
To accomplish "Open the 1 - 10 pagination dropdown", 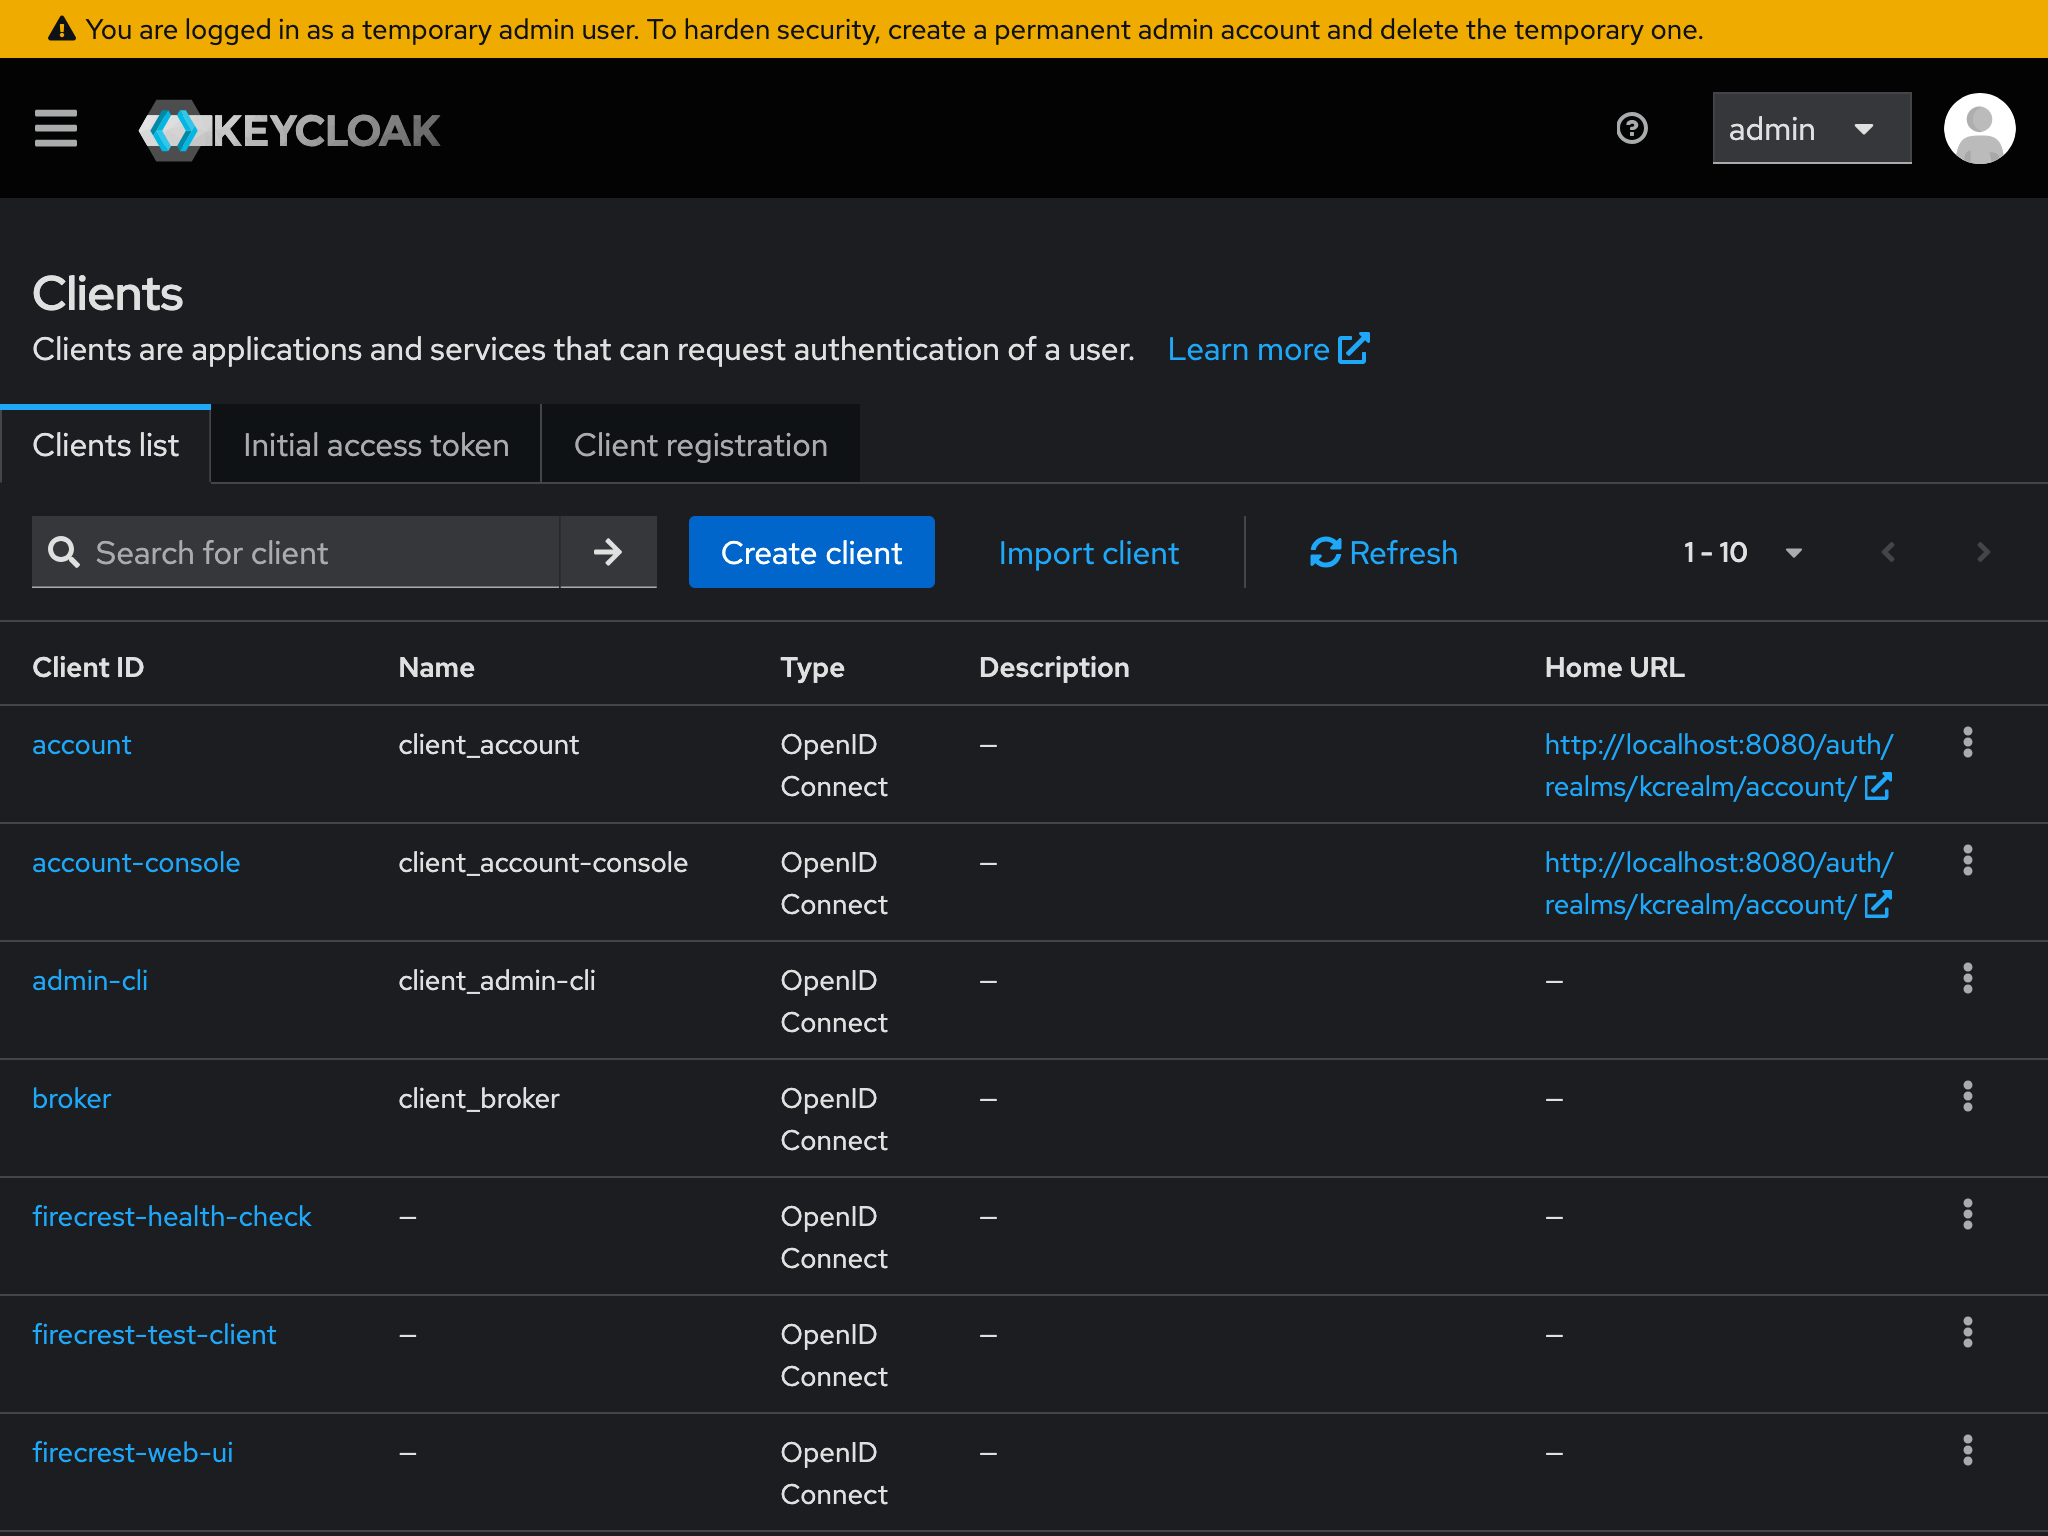I will coord(1743,552).
